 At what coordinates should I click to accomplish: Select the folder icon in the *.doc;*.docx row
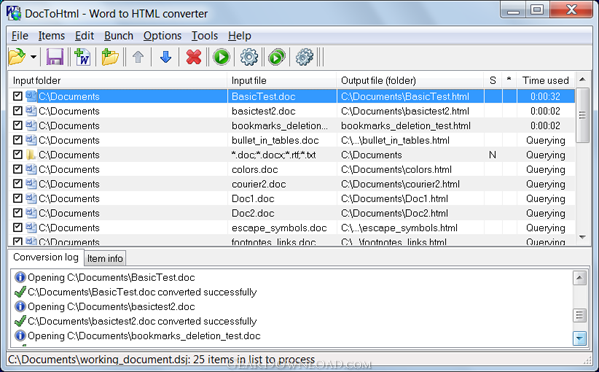tap(31, 155)
